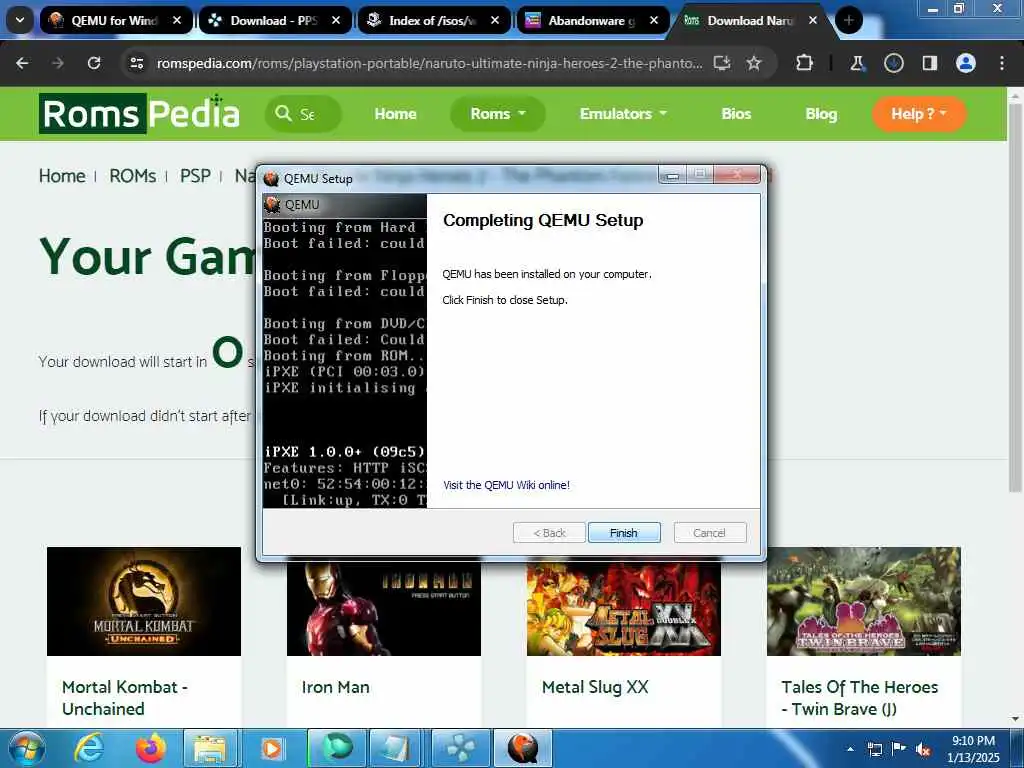Click the page vertical scrollbar
Screen dimensions: 1024x768
[1016, 297]
